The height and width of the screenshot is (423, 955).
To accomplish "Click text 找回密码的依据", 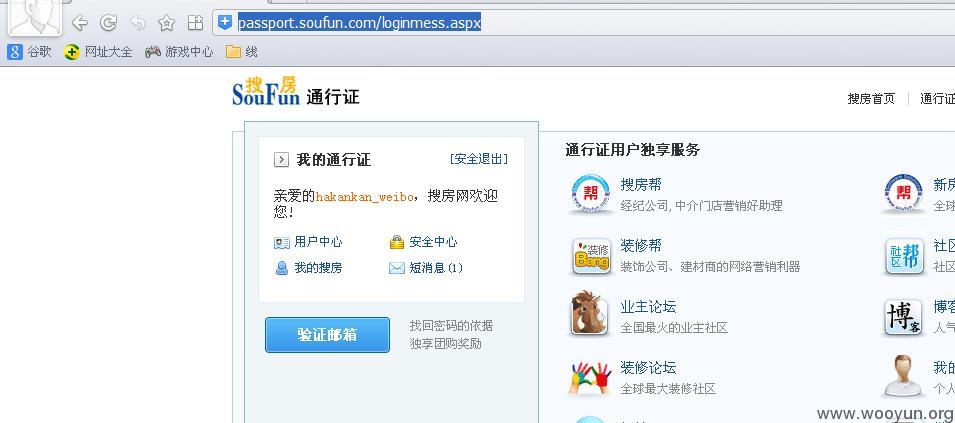I will (x=451, y=326).
